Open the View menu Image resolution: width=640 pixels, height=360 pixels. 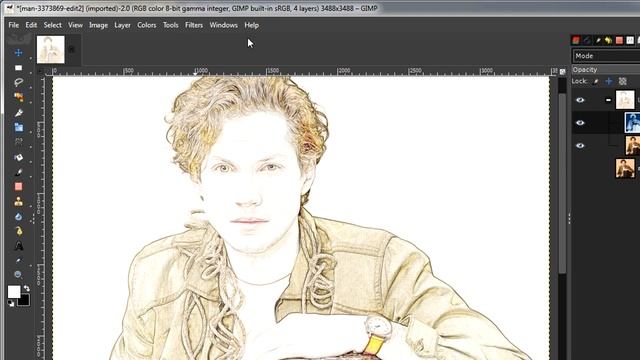[76, 25]
